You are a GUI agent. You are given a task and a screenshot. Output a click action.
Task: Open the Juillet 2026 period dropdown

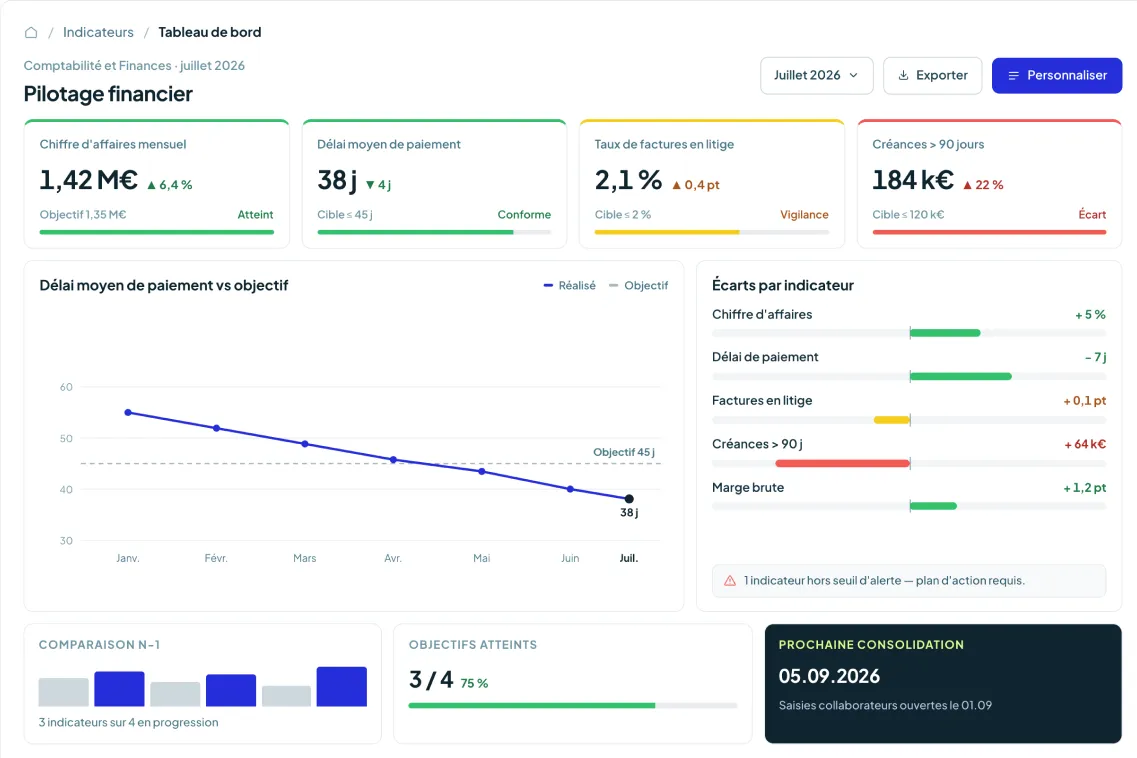click(816, 75)
